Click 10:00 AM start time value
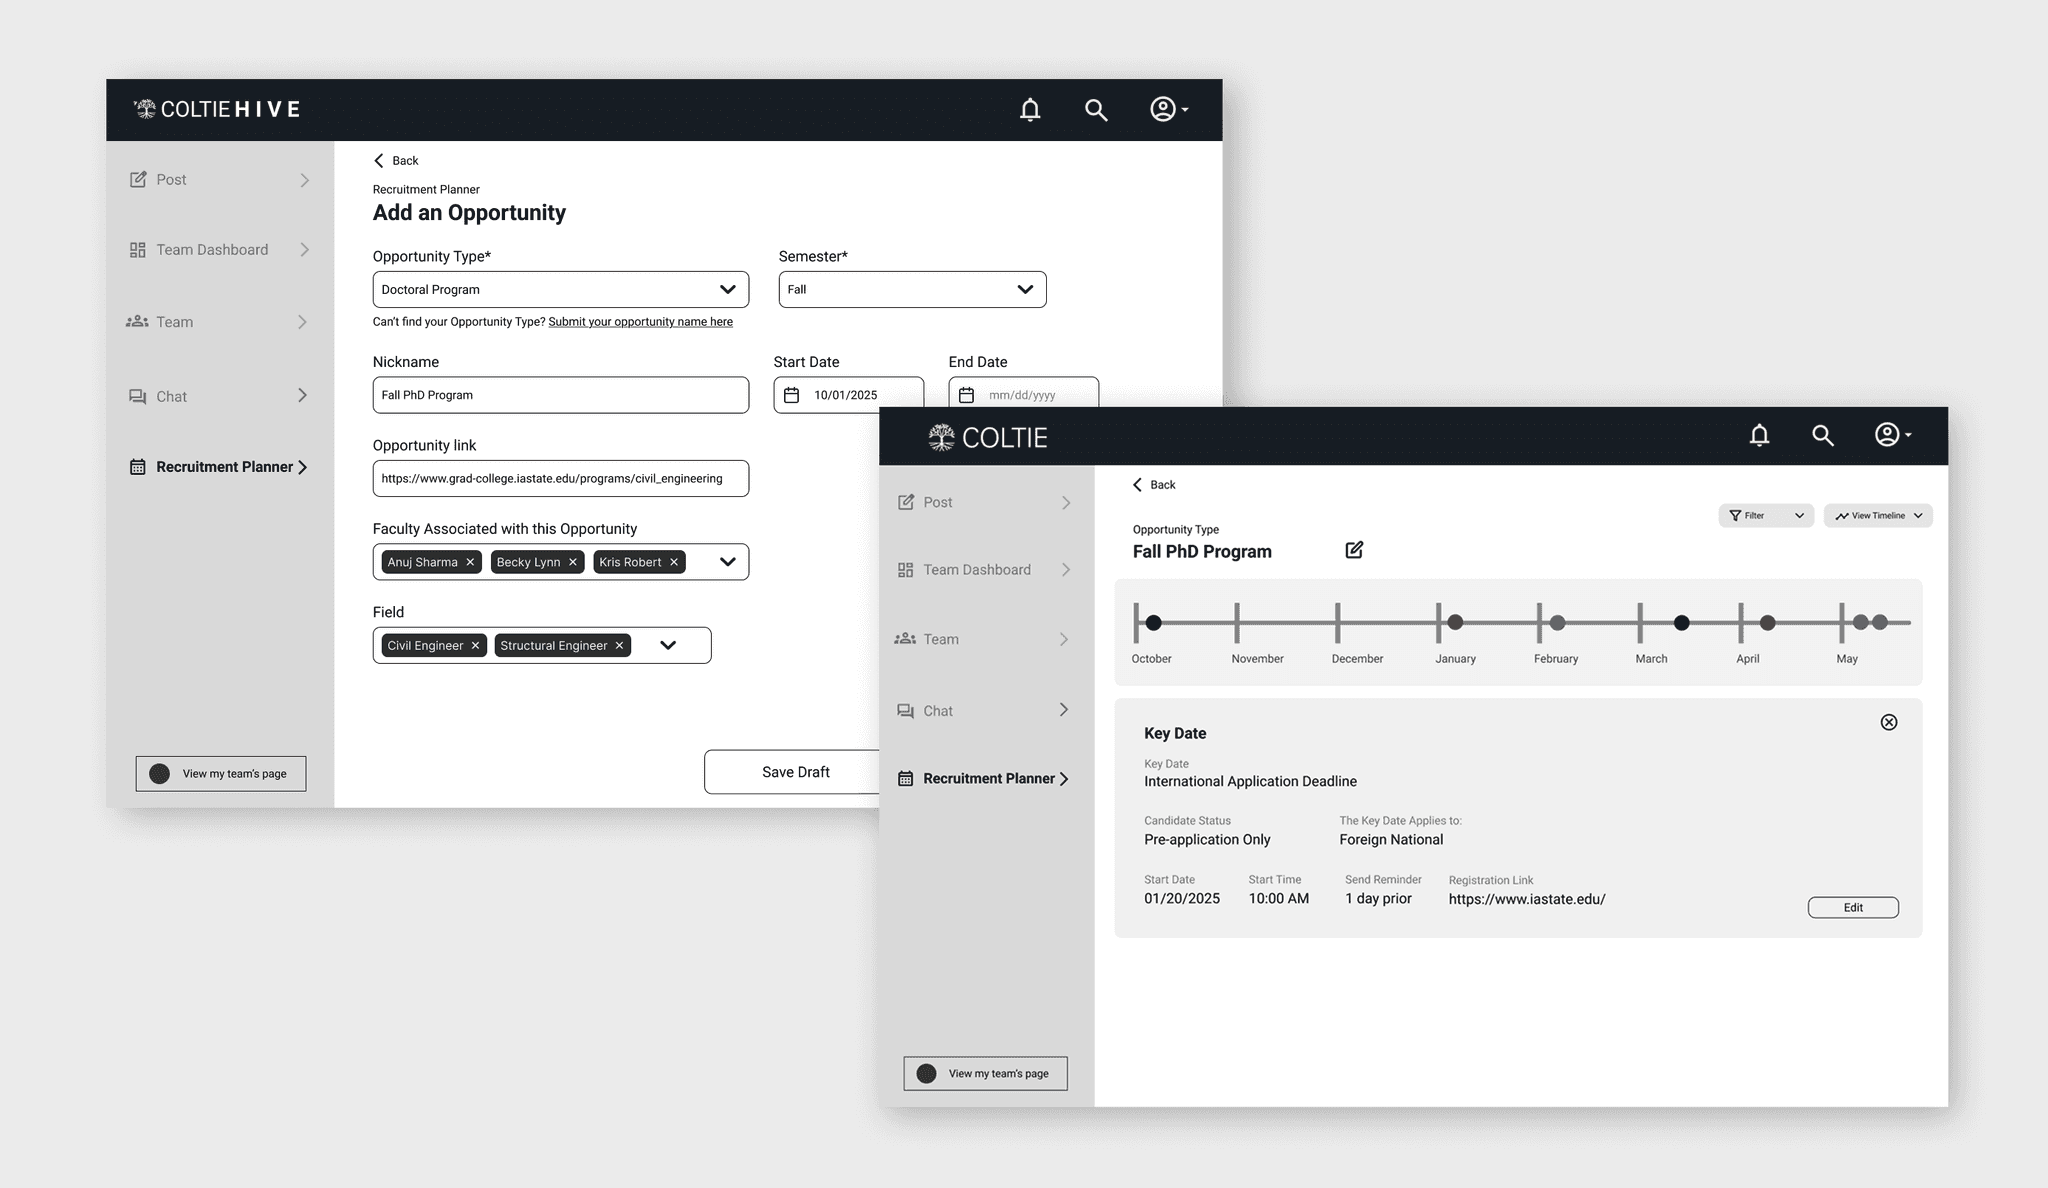This screenshot has width=2048, height=1188. [1278, 899]
